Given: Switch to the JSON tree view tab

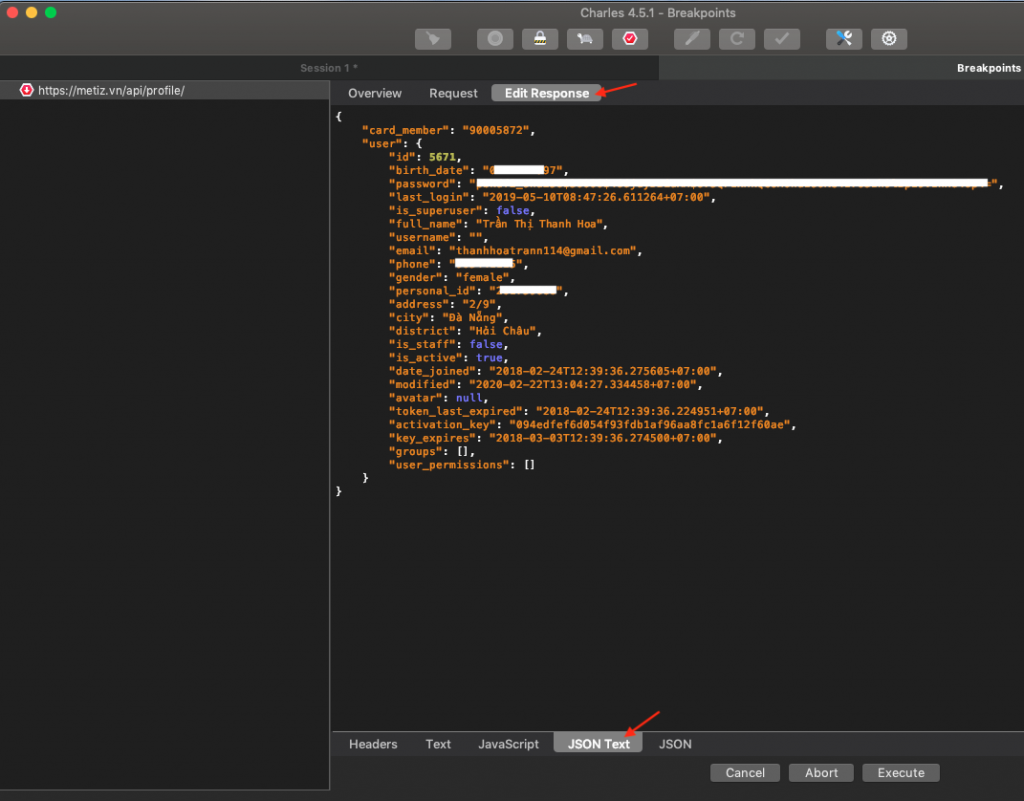Looking at the screenshot, I should tap(675, 744).
